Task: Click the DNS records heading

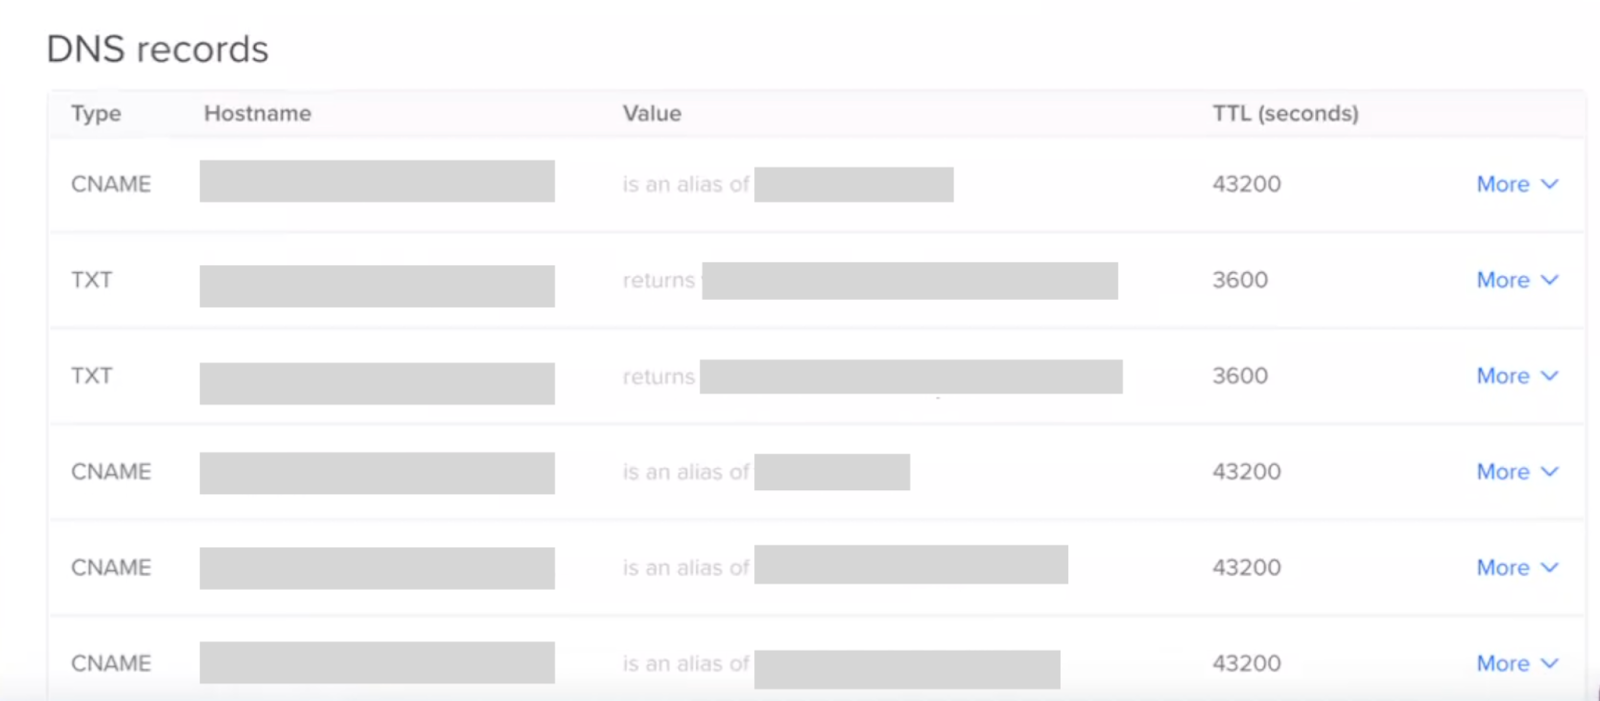Action: (x=158, y=49)
